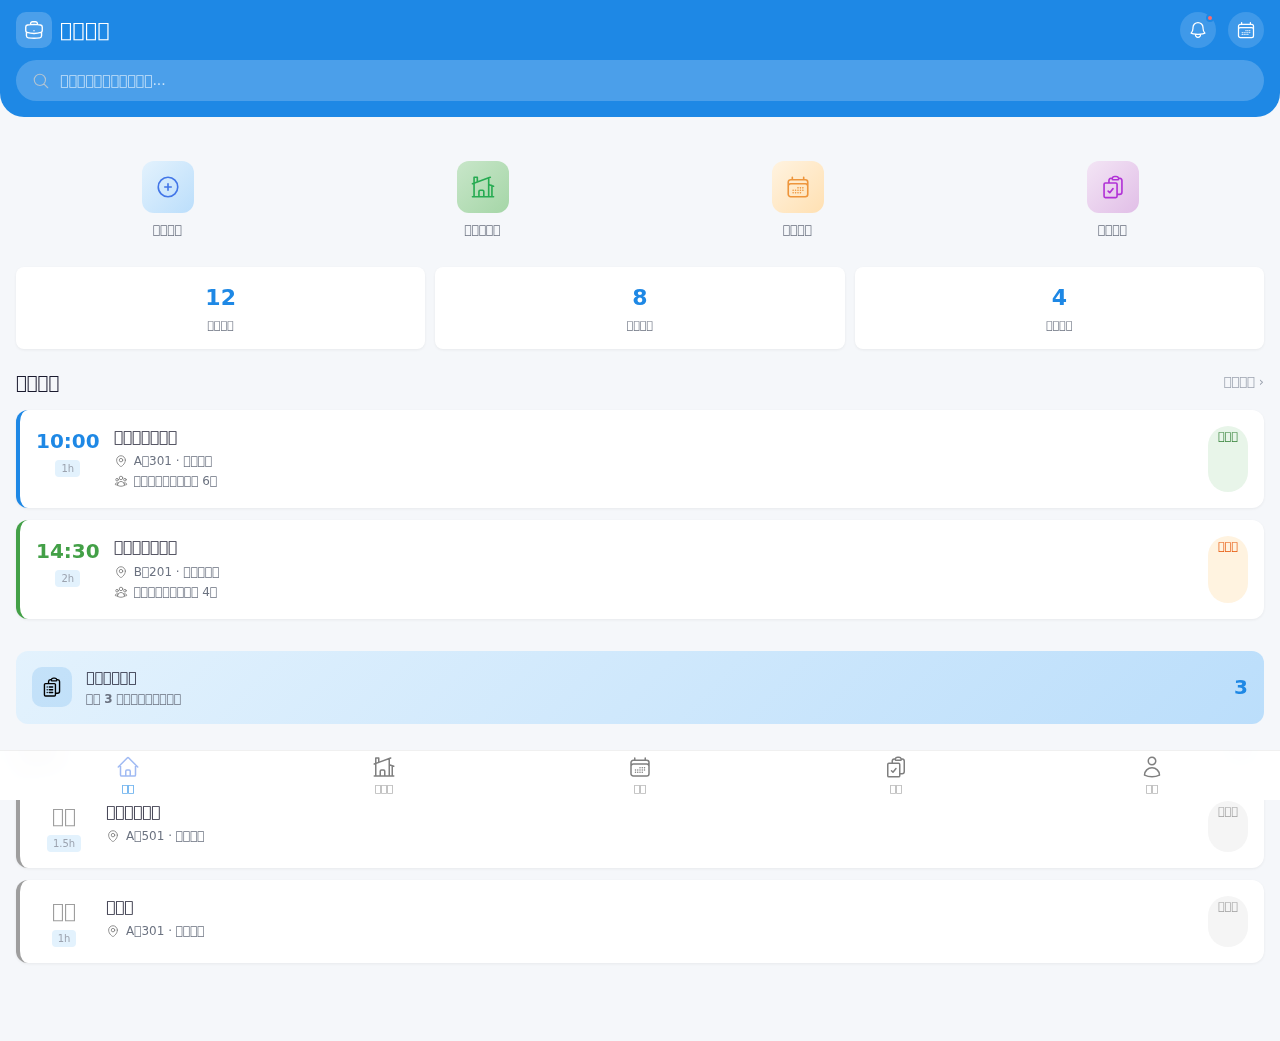The height and width of the screenshot is (1041, 1280).
Task: Switch to the Home tab in bottom navigation
Action: click(x=128, y=775)
